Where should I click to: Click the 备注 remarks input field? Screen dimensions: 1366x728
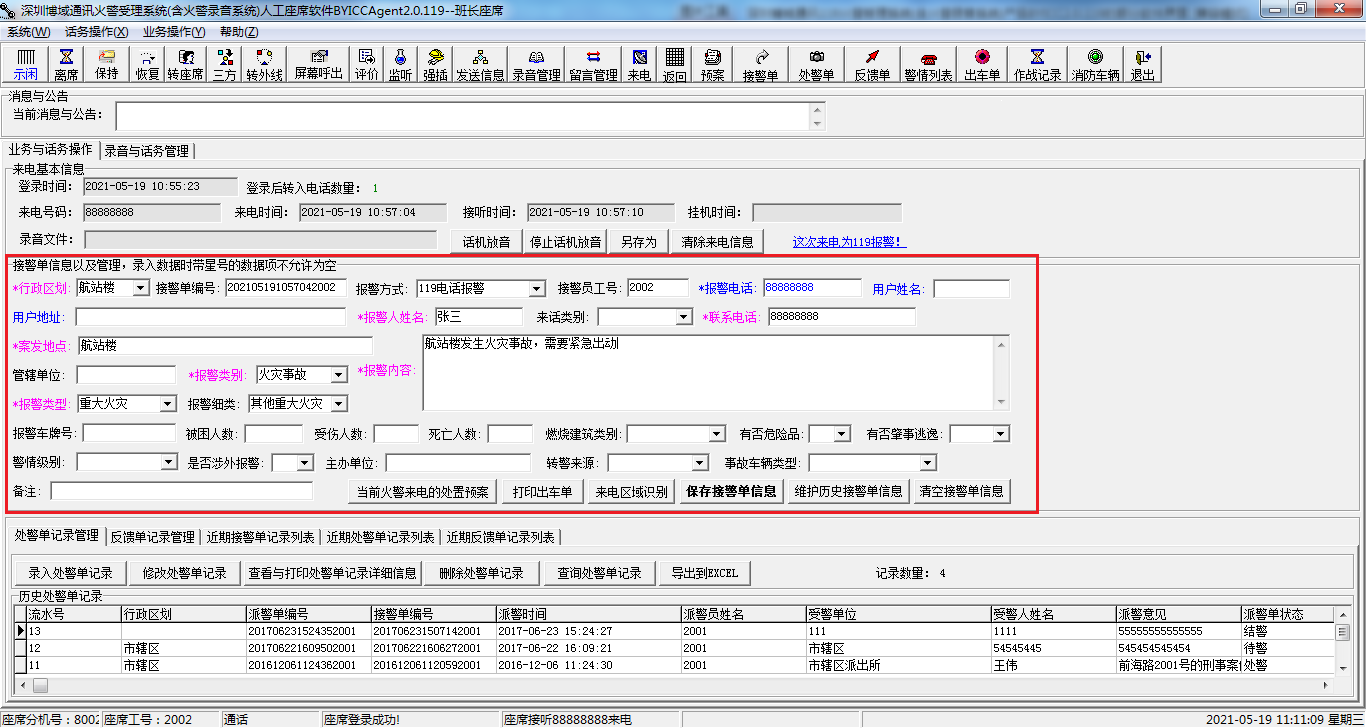(x=182, y=491)
